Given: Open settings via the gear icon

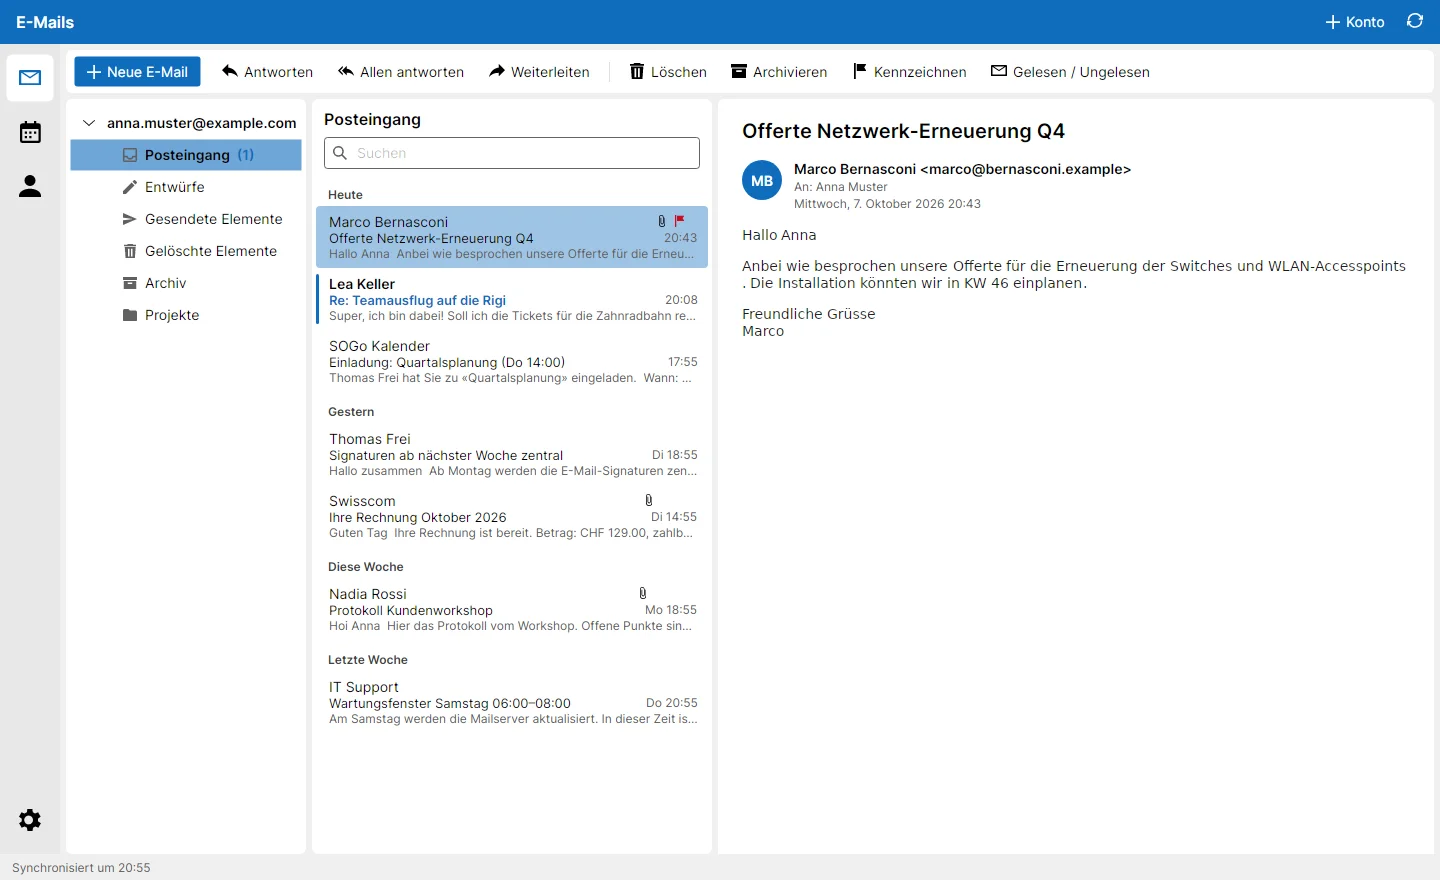Looking at the screenshot, I should click(30, 820).
